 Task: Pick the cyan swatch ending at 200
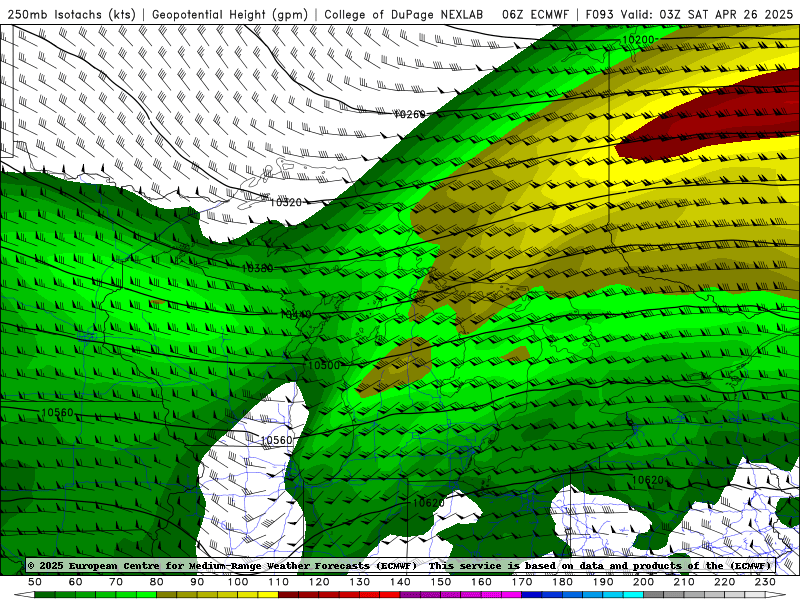(633, 595)
